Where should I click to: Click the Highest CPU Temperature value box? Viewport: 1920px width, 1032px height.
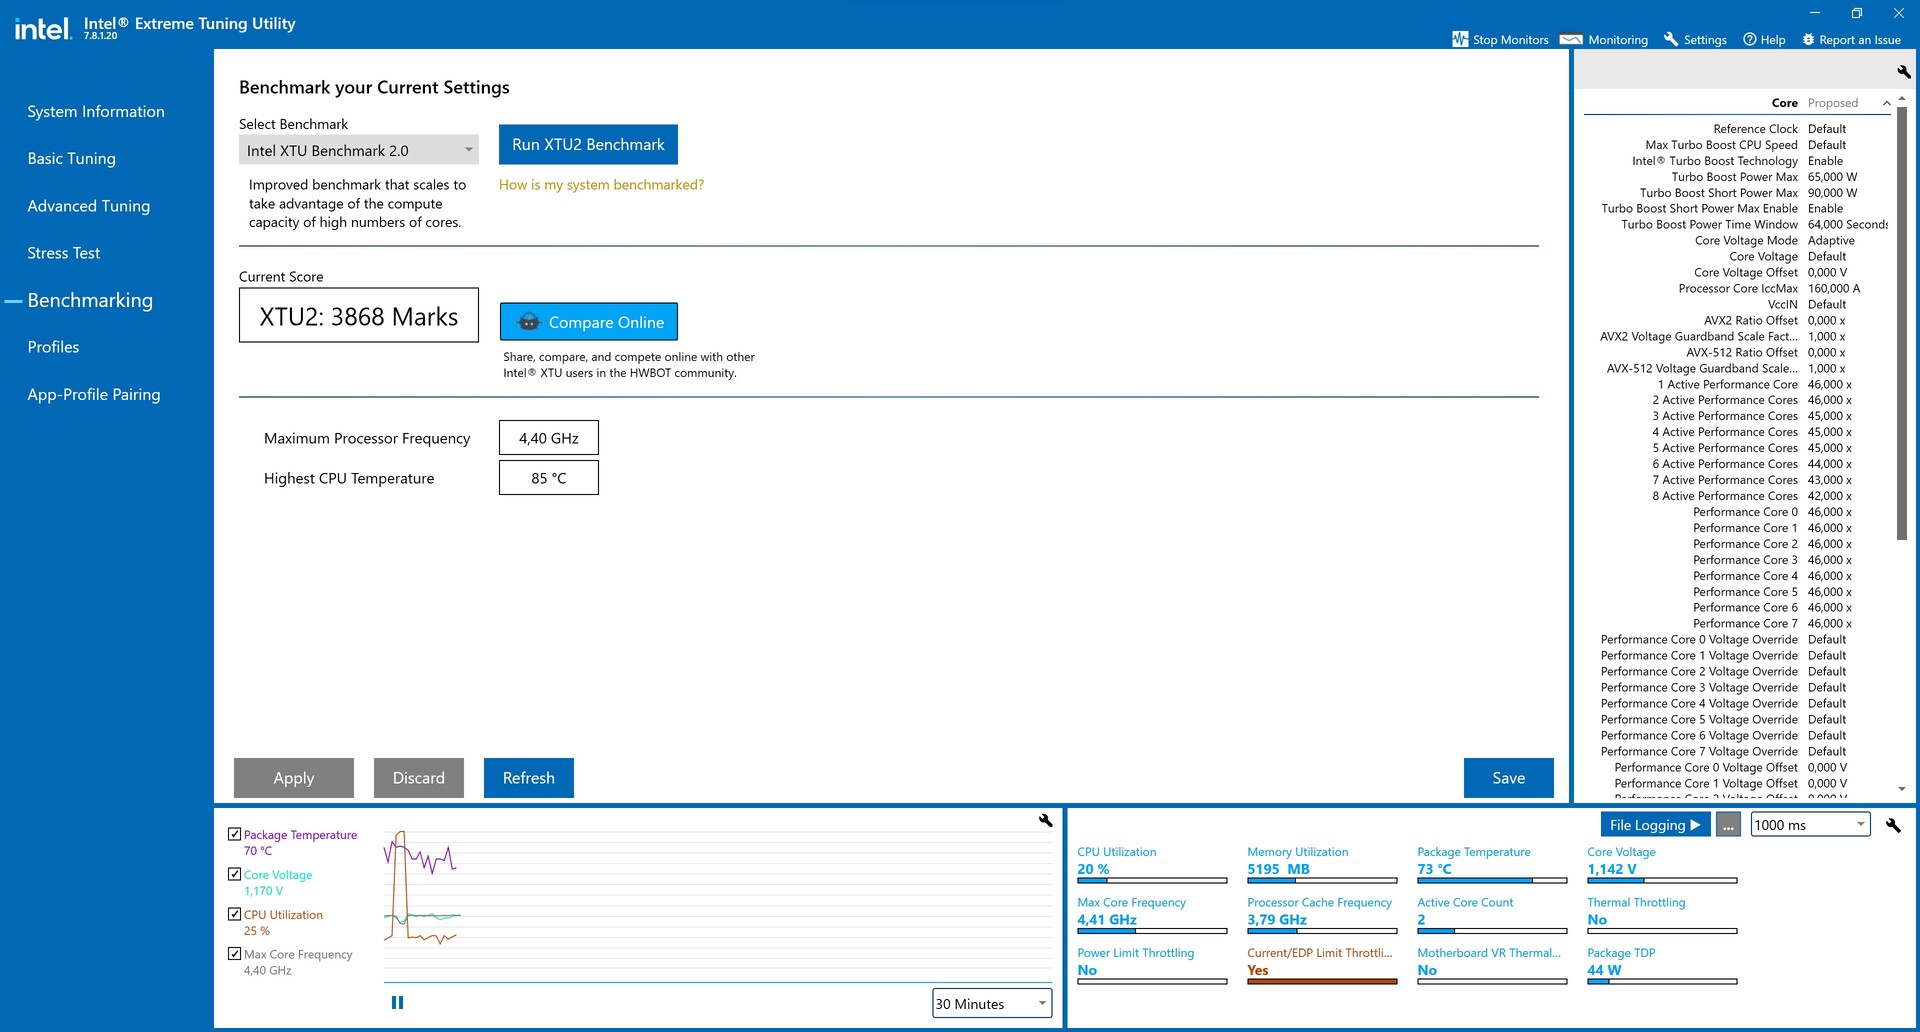(x=549, y=478)
